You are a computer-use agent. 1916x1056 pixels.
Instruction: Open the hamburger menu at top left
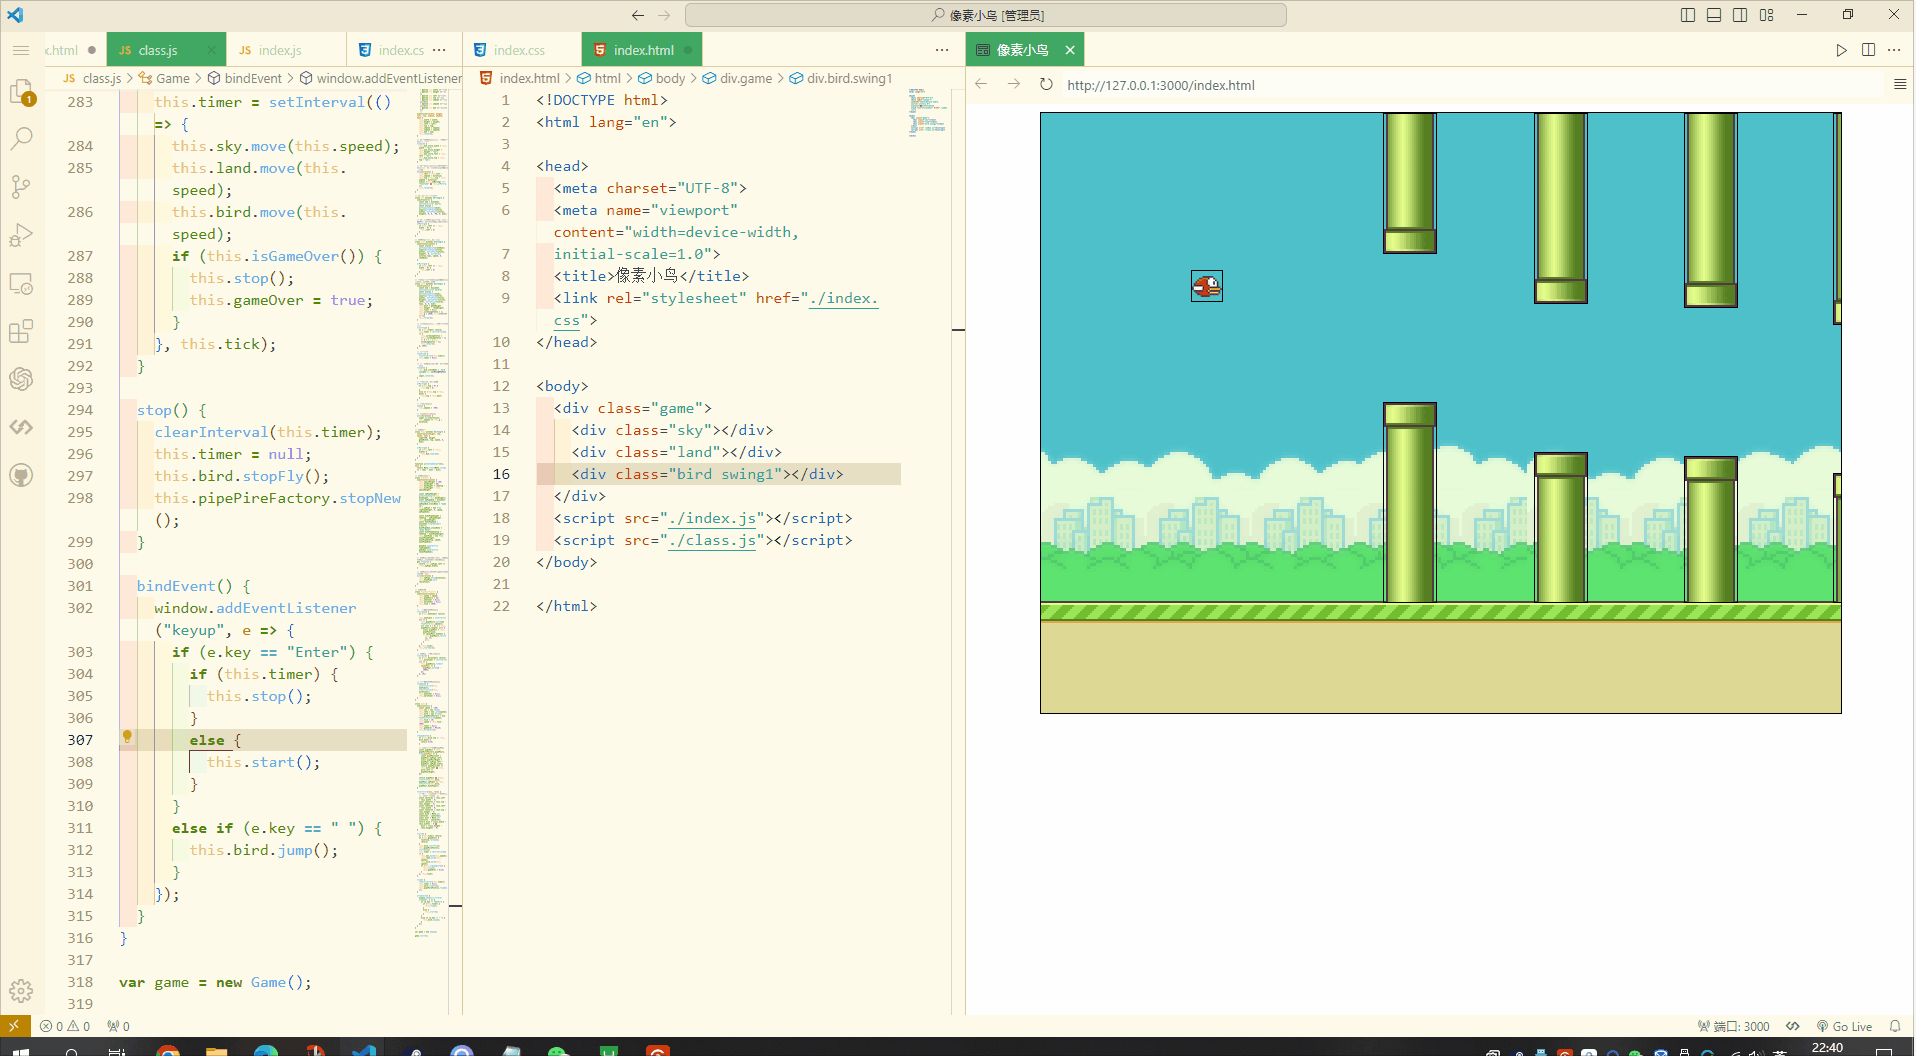pyautogui.click(x=21, y=50)
